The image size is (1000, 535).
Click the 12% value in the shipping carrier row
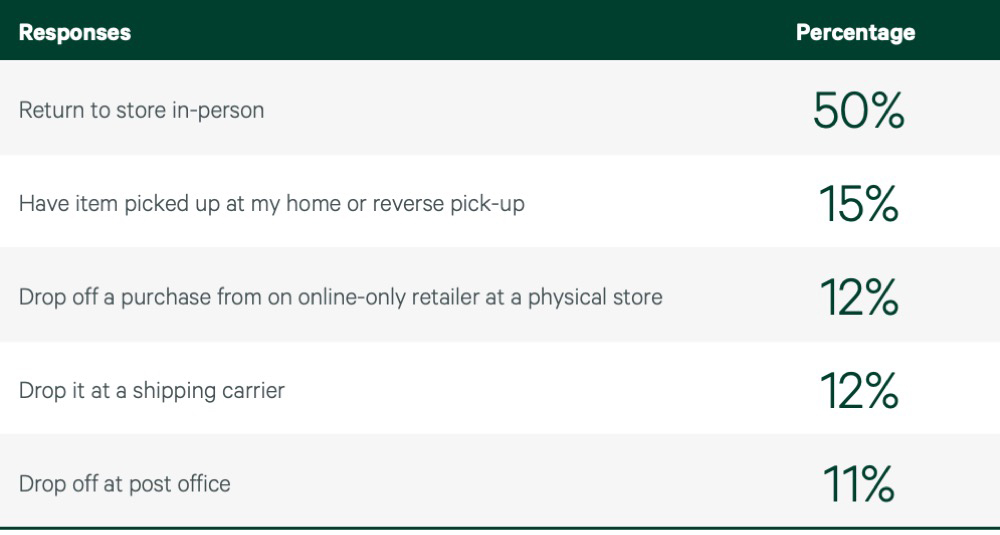coord(858,390)
